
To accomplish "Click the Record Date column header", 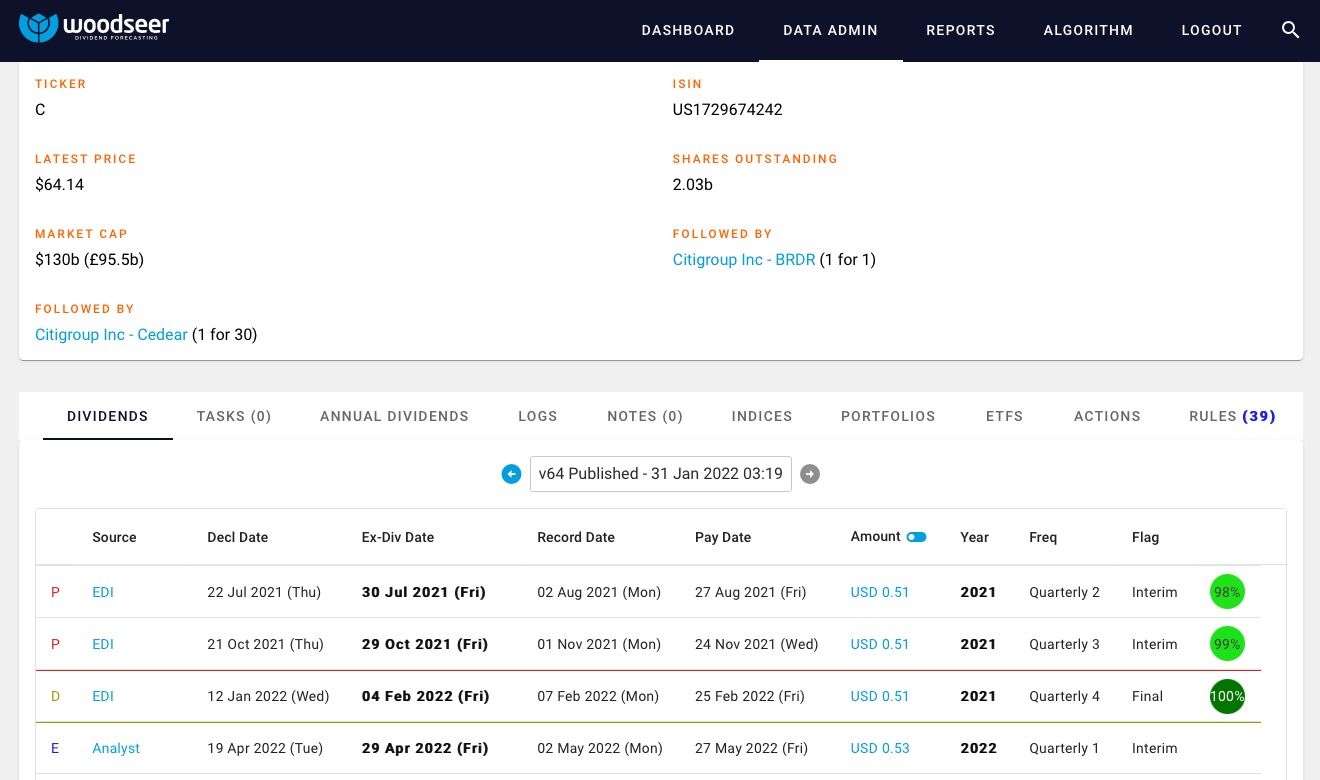I will (x=576, y=537).
